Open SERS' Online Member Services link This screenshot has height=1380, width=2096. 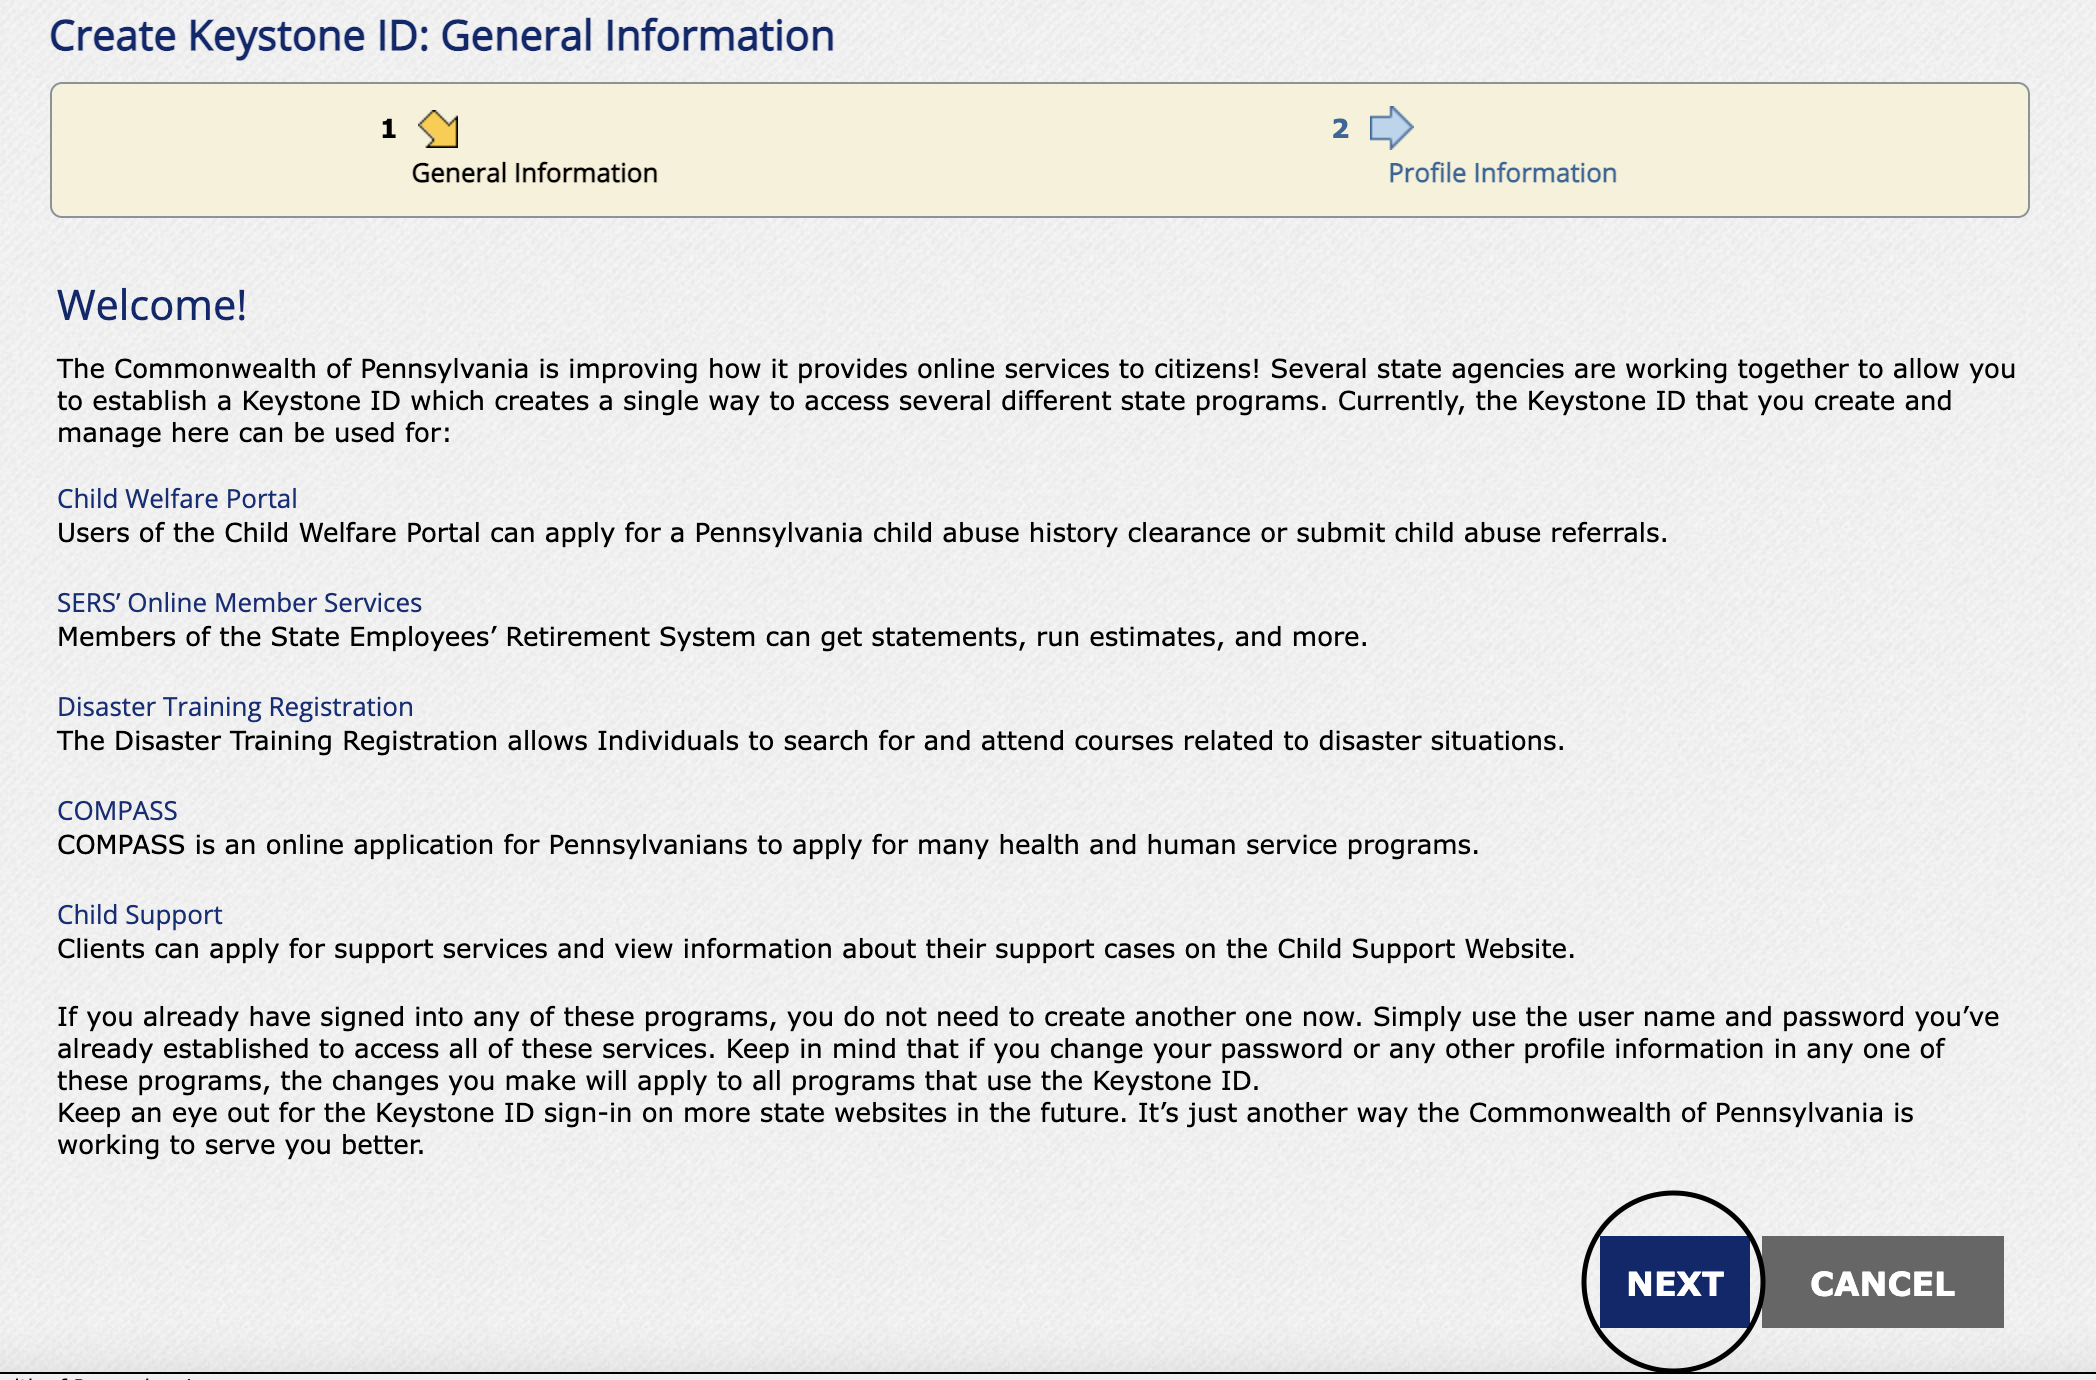point(239,602)
